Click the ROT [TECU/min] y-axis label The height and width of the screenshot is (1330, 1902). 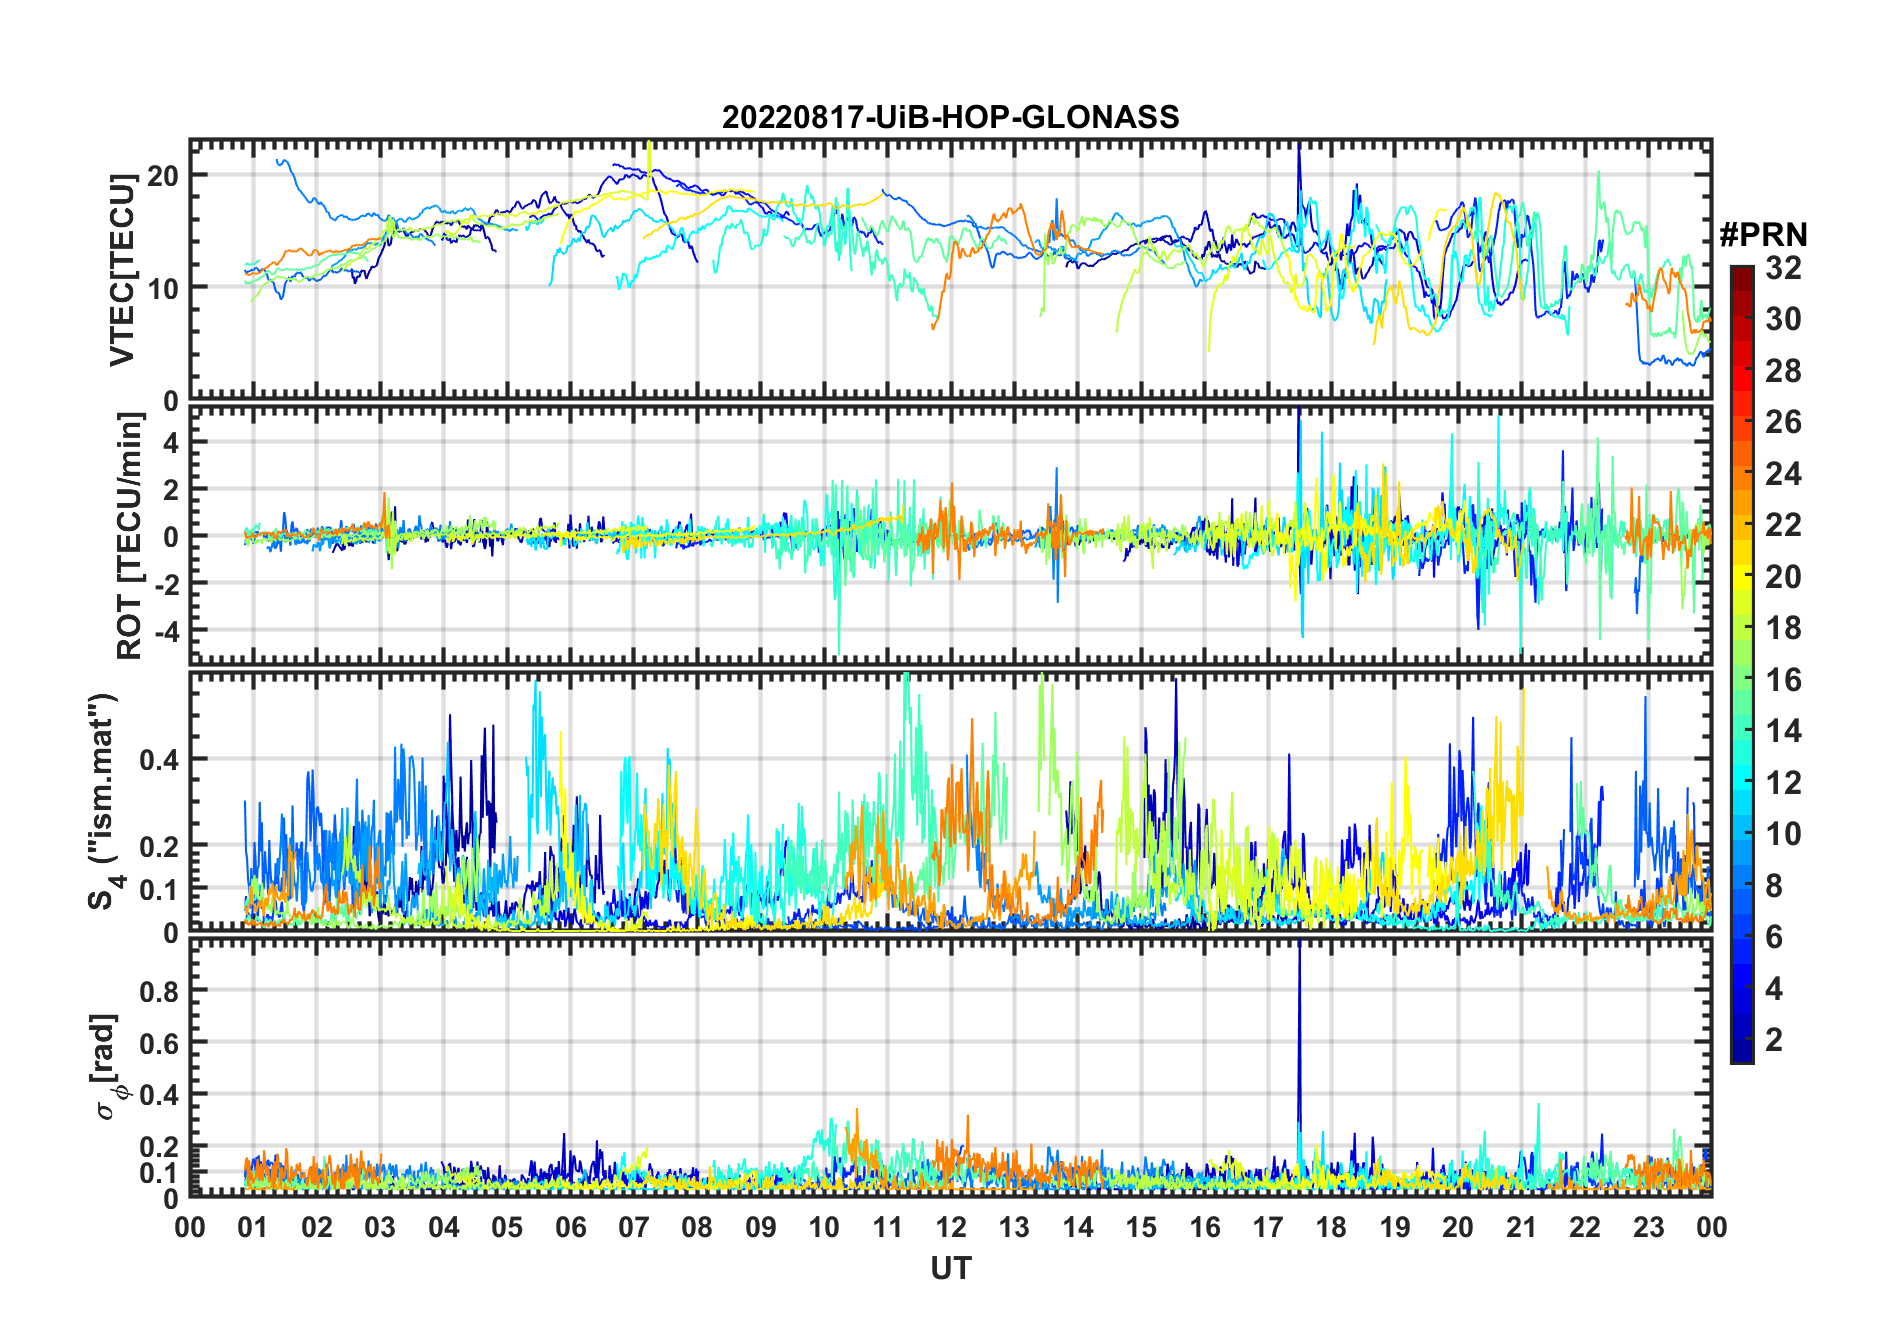[x=130, y=536]
